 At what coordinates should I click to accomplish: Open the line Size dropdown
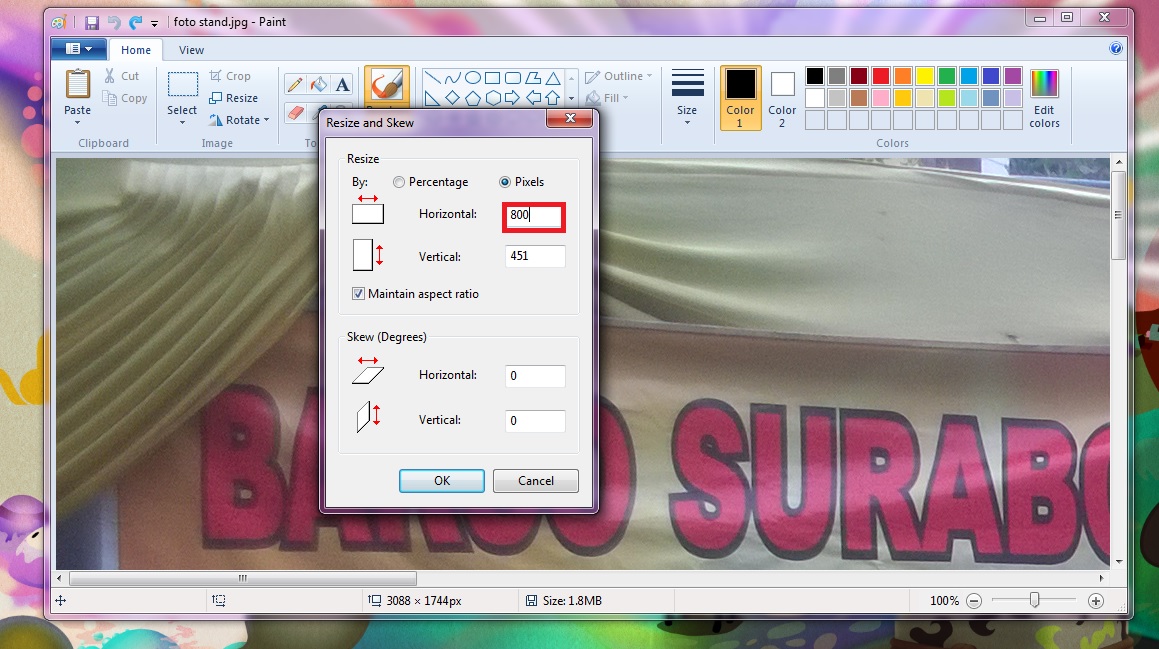coord(687,98)
